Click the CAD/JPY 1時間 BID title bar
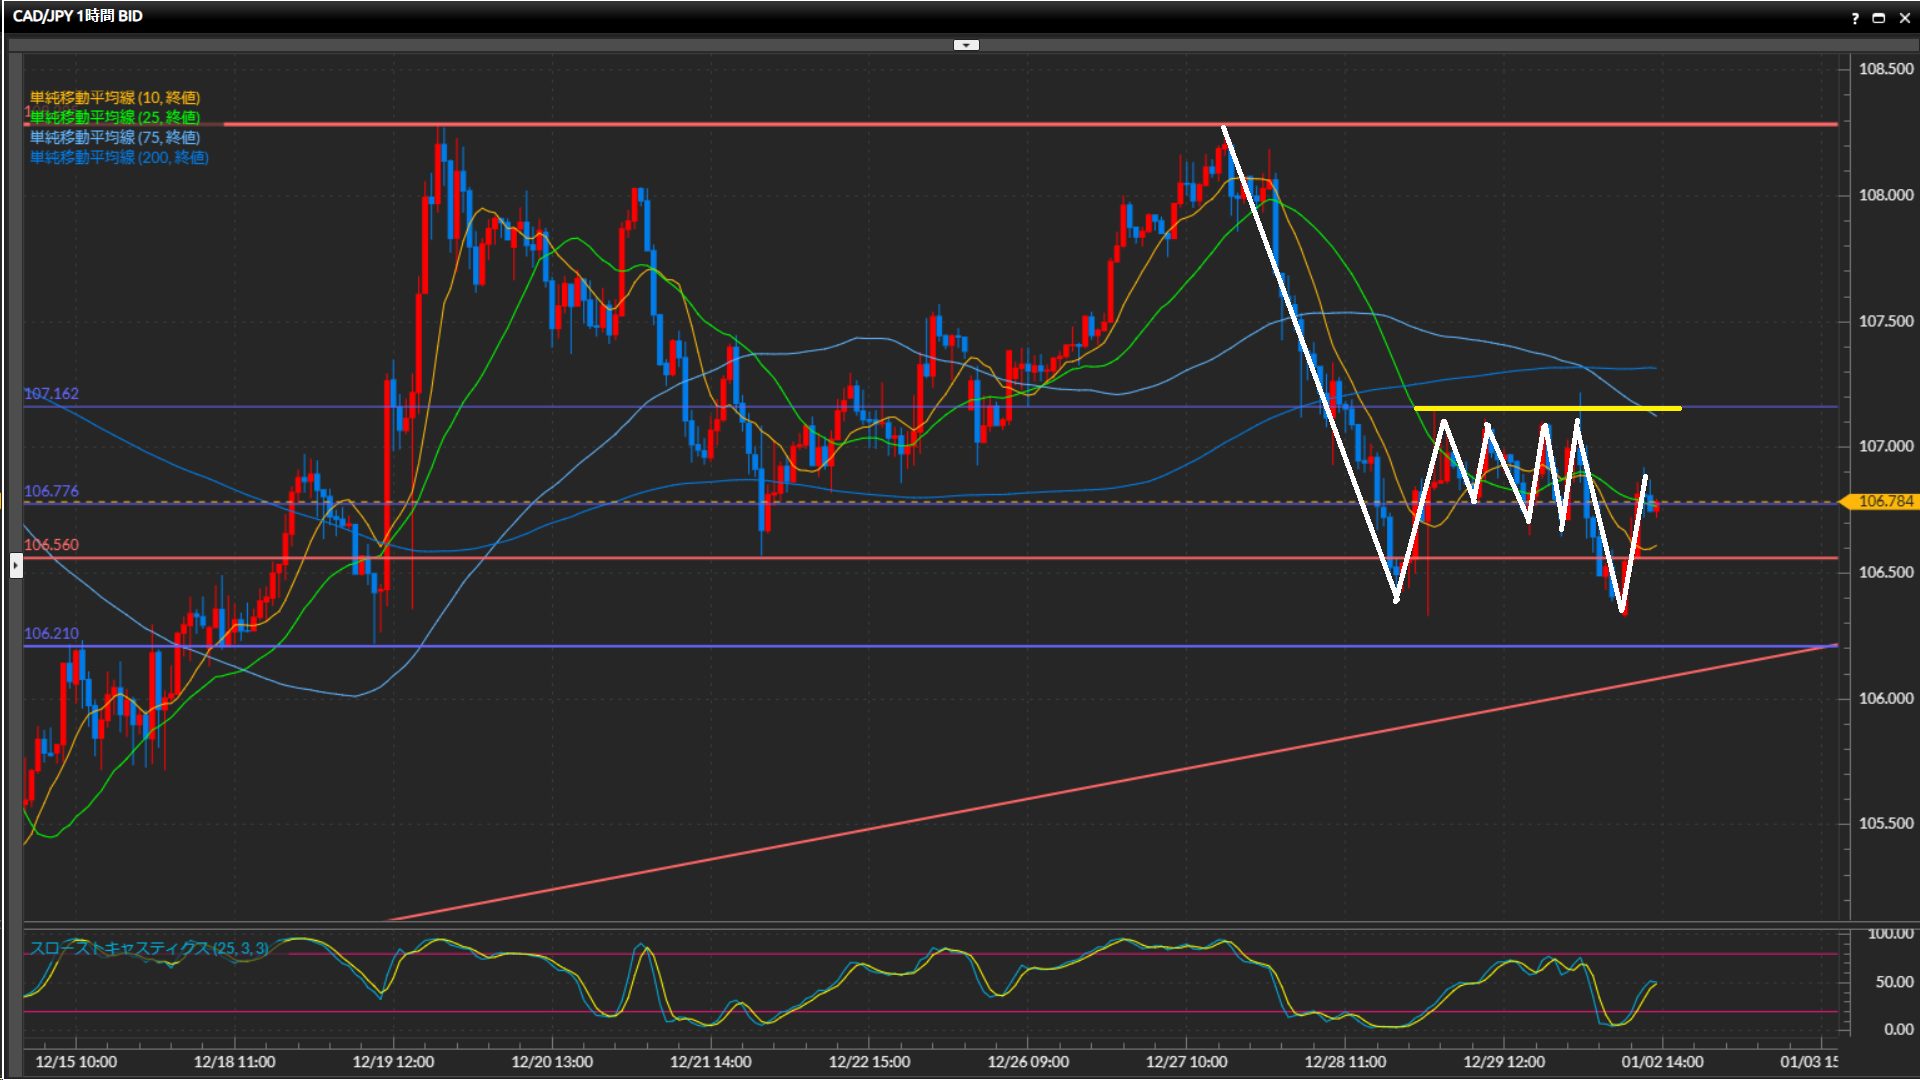Screen dimensions: 1920x1080 pos(78,16)
